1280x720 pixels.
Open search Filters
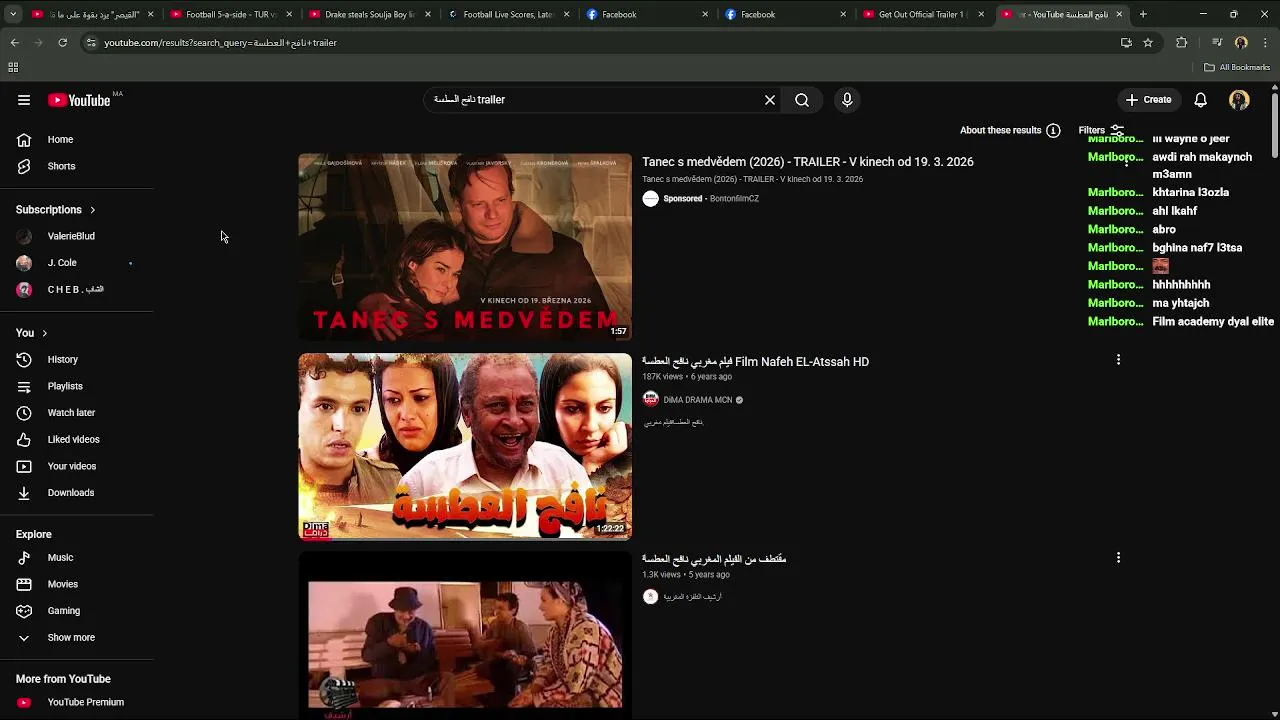coord(1102,130)
